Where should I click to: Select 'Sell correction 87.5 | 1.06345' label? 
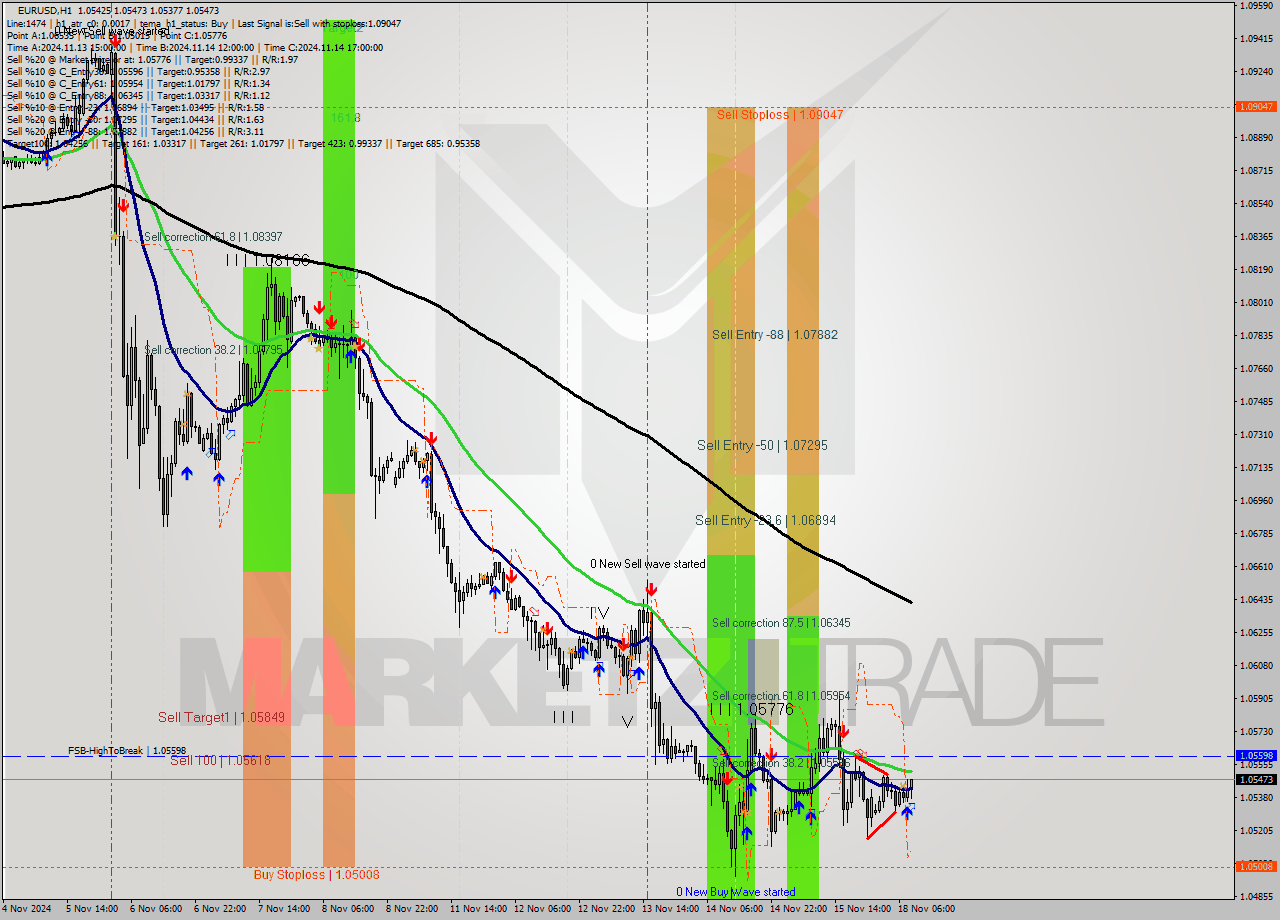click(781, 622)
